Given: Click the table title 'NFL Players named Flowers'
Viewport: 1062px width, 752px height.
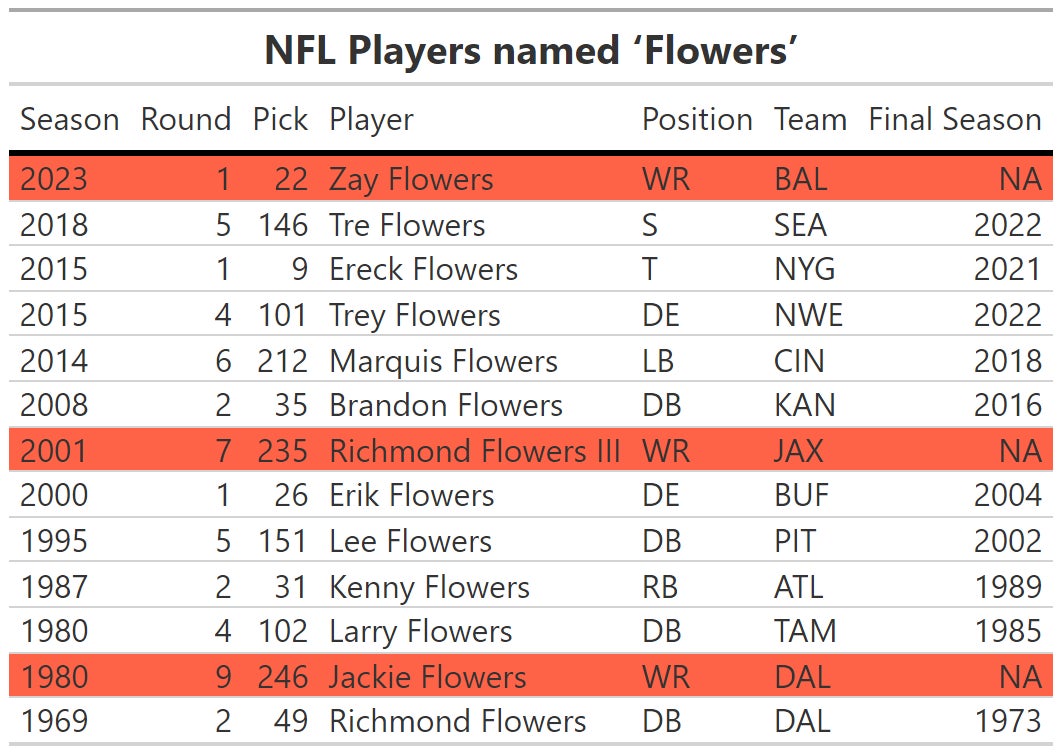Looking at the screenshot, I should point(531,50).
